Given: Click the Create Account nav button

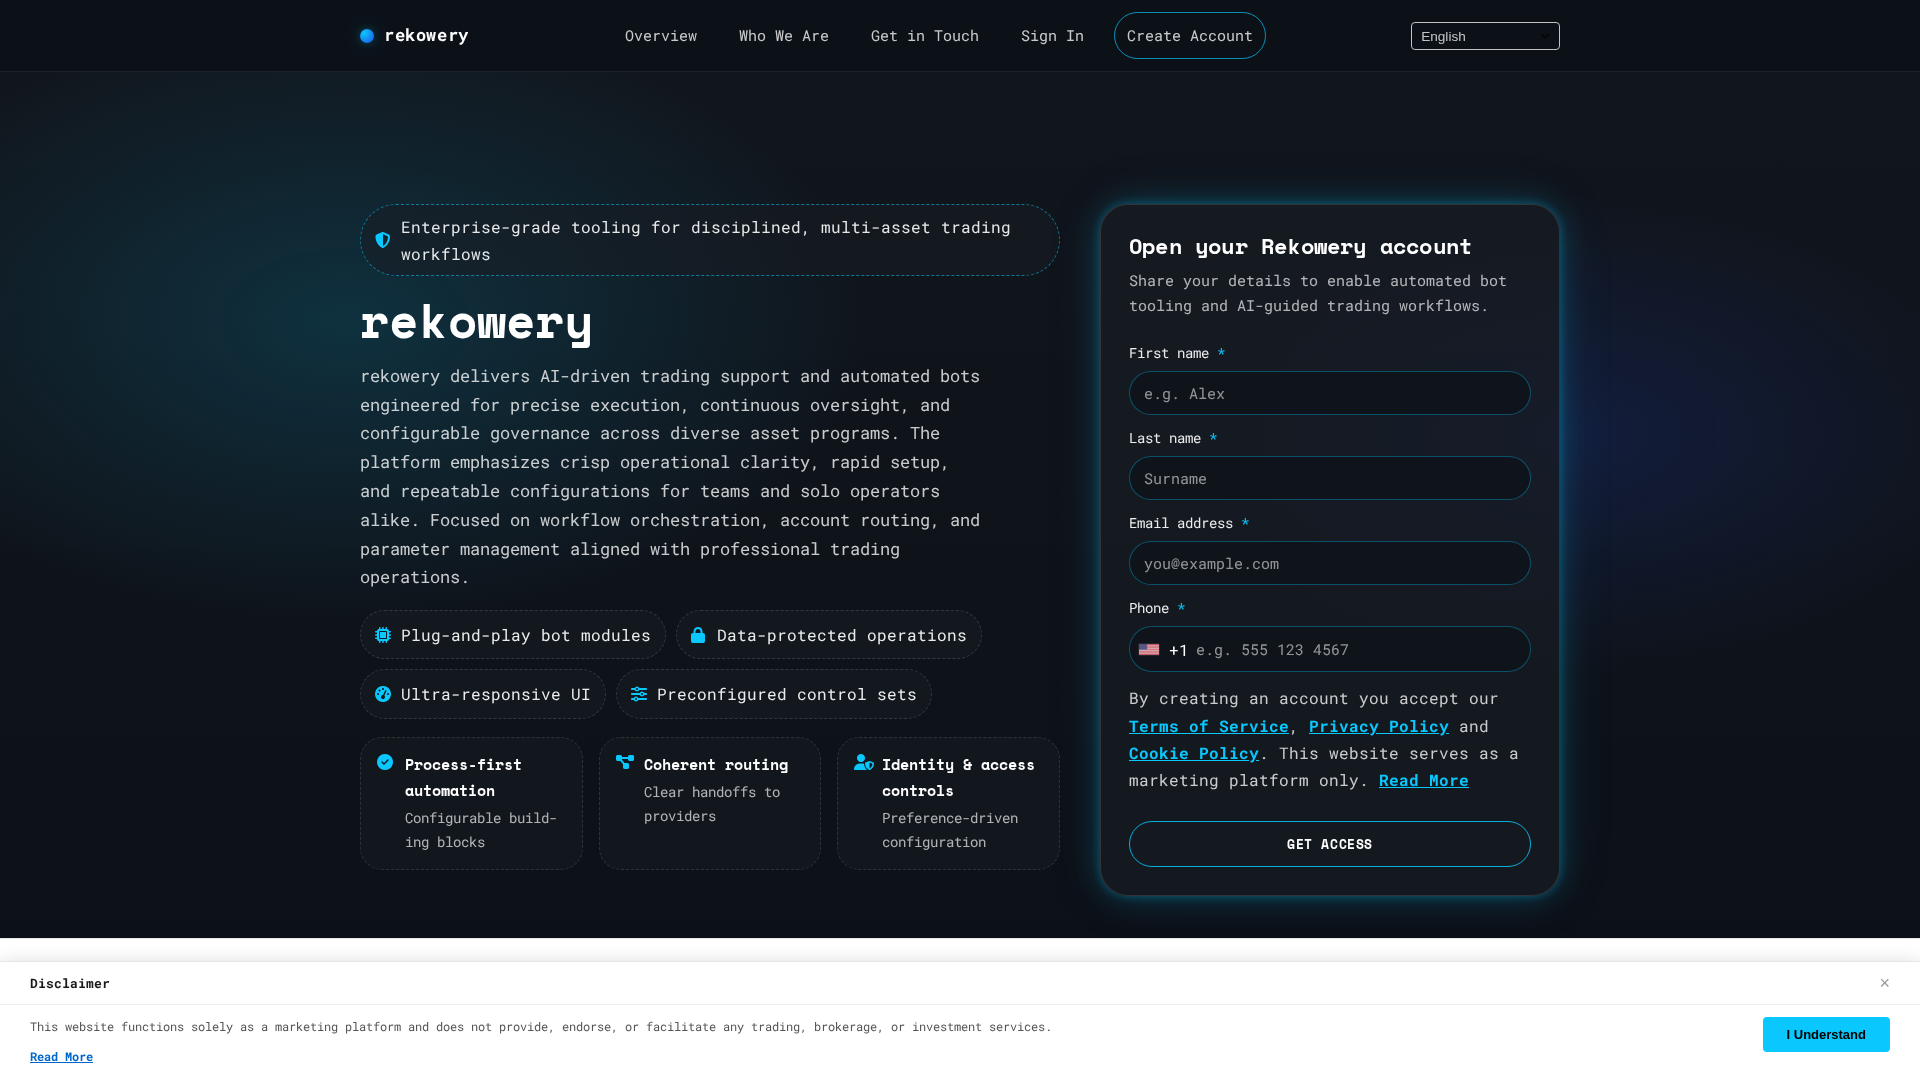Looking at the screenshot, I should (x=1190, y=36).
